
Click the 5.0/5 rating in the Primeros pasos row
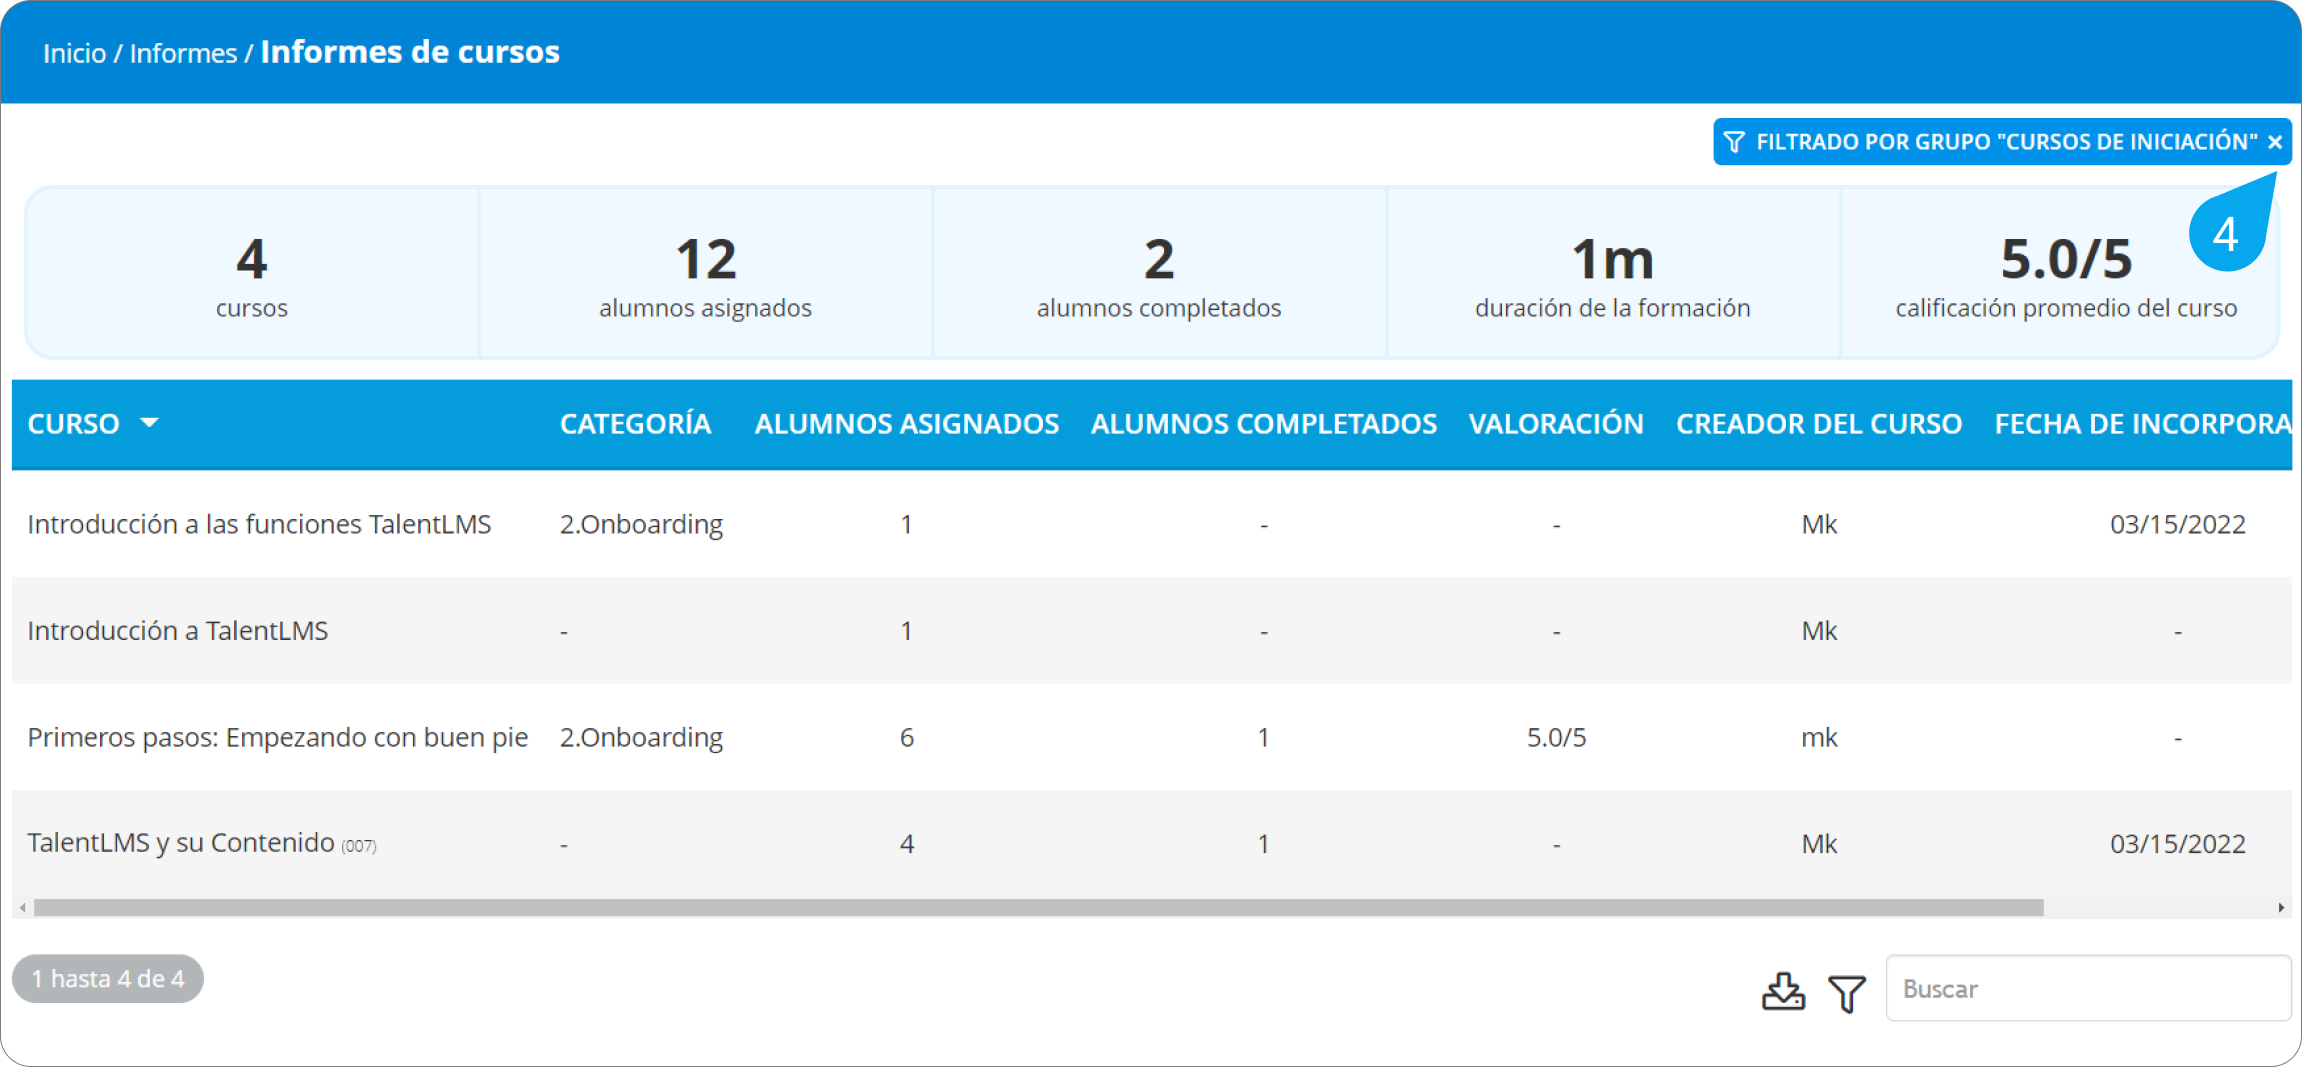(x=1556, y=738)
